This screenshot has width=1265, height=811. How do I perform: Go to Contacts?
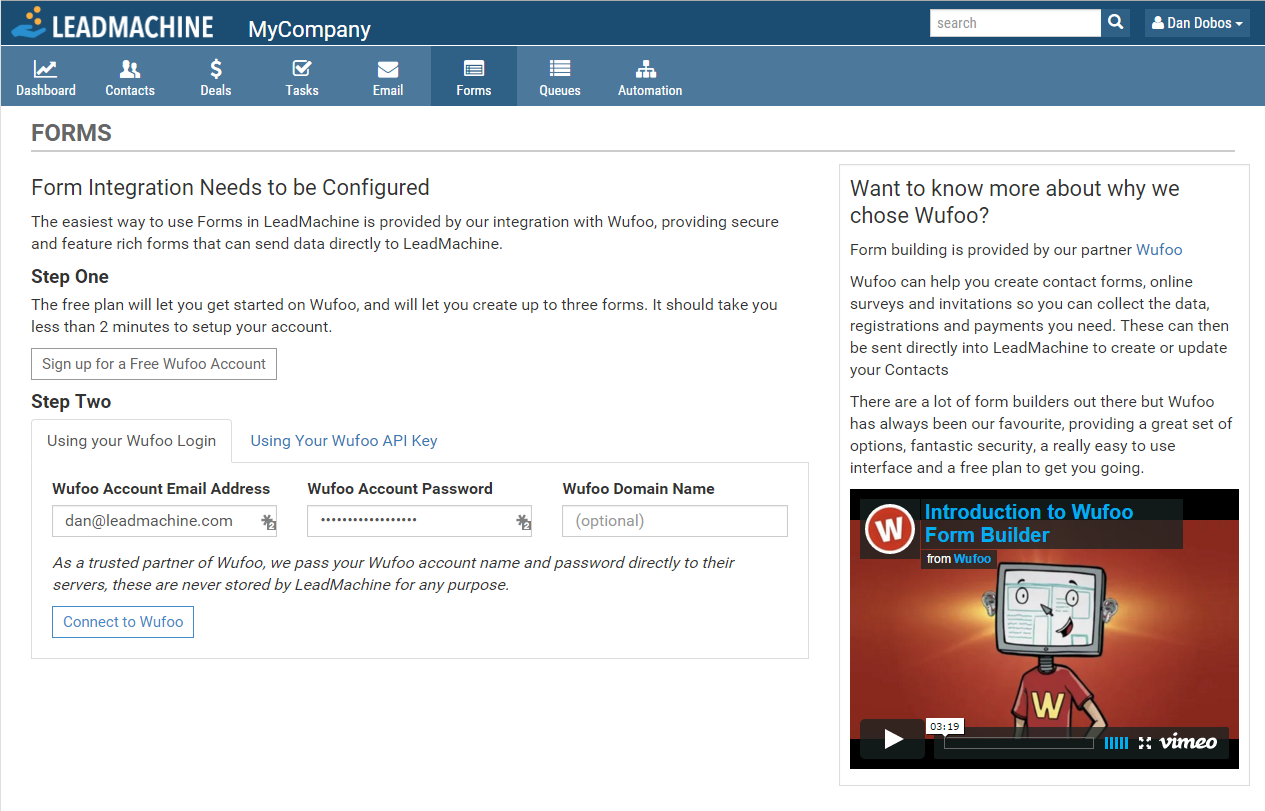tap(130, 78)
